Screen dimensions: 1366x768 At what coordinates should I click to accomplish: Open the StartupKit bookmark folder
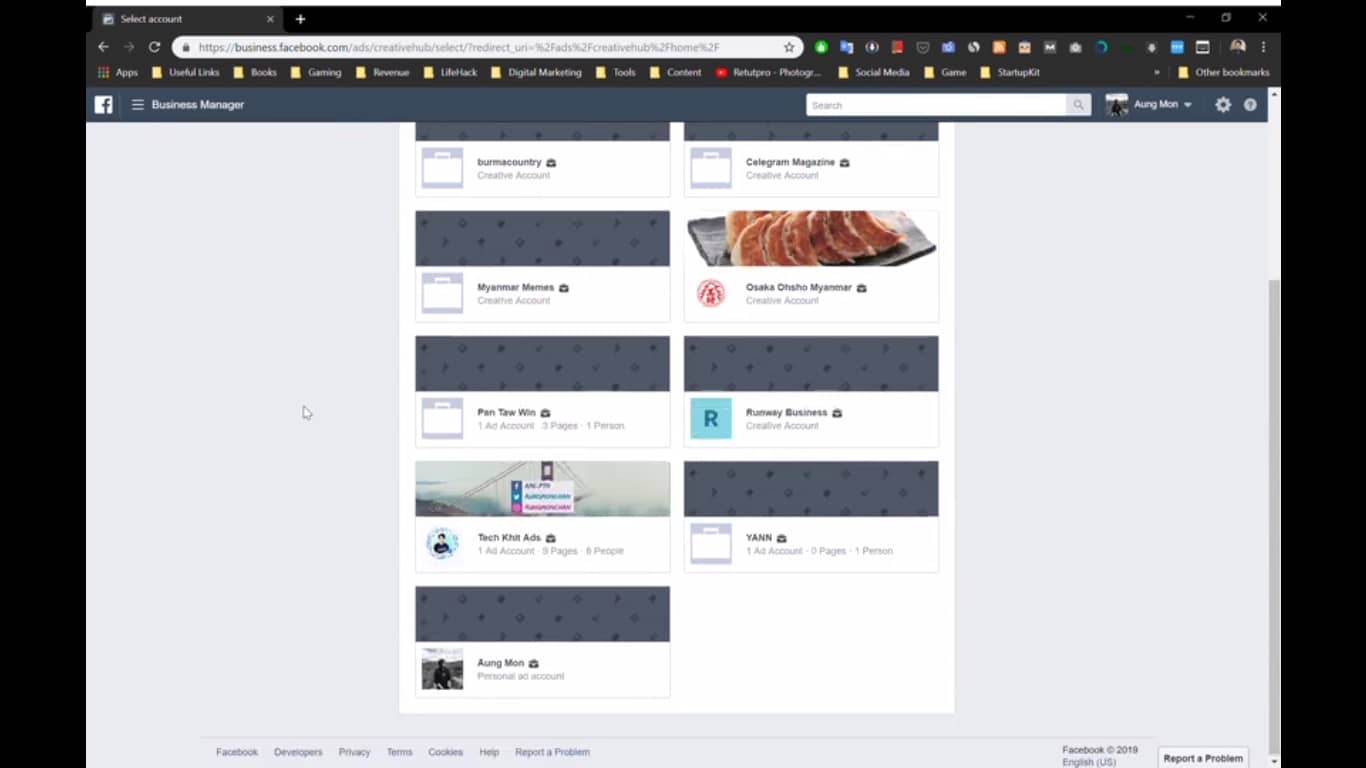[x=1011, y=72]
